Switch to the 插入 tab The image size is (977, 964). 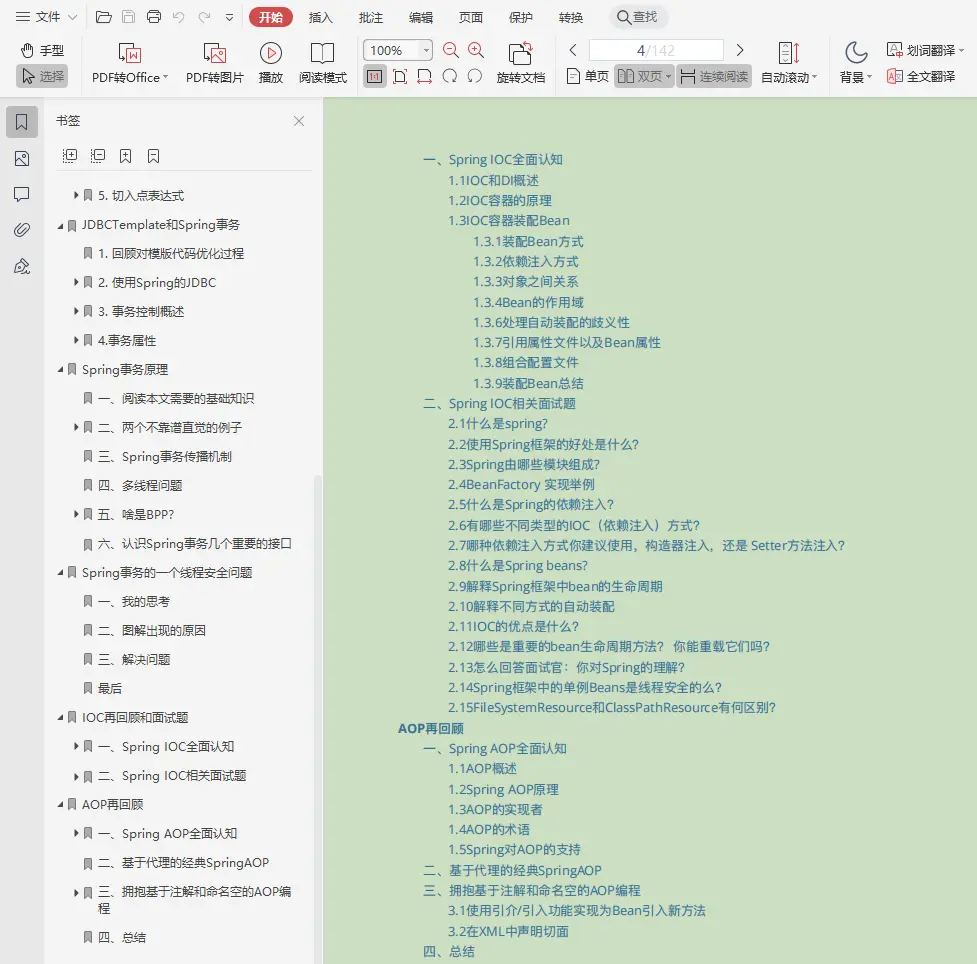coord(320,17)
